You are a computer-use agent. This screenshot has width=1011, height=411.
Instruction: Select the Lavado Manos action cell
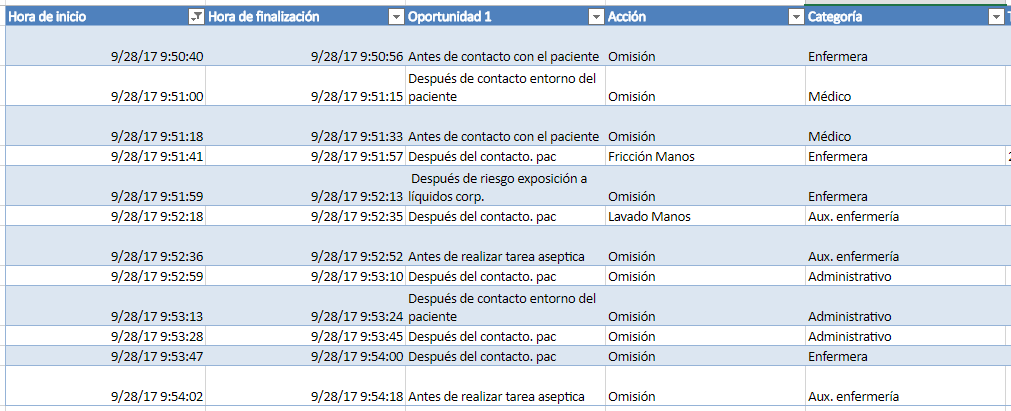click(x=648, y=217)
